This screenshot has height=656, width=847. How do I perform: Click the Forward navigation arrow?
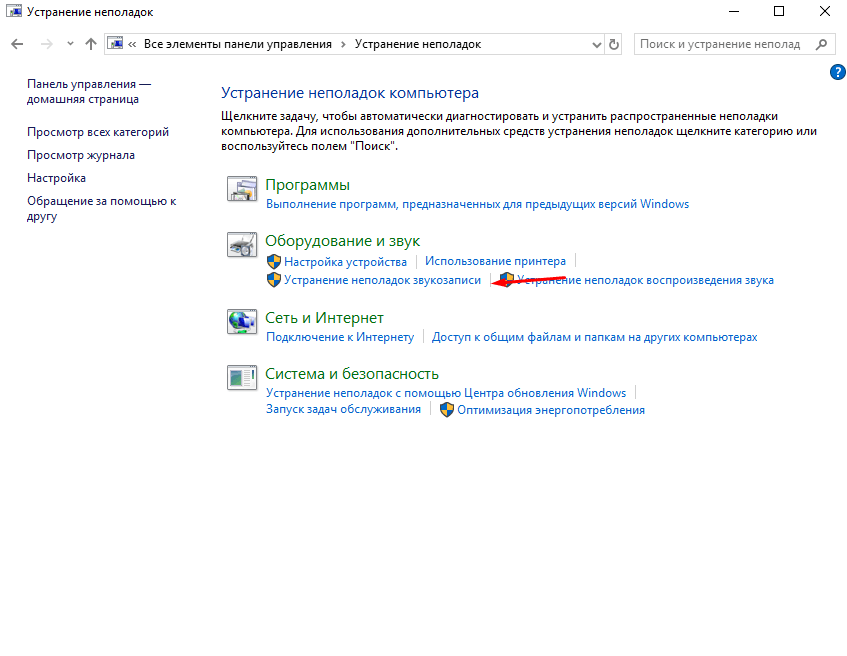pyautogui.click(x=47, y=44)
